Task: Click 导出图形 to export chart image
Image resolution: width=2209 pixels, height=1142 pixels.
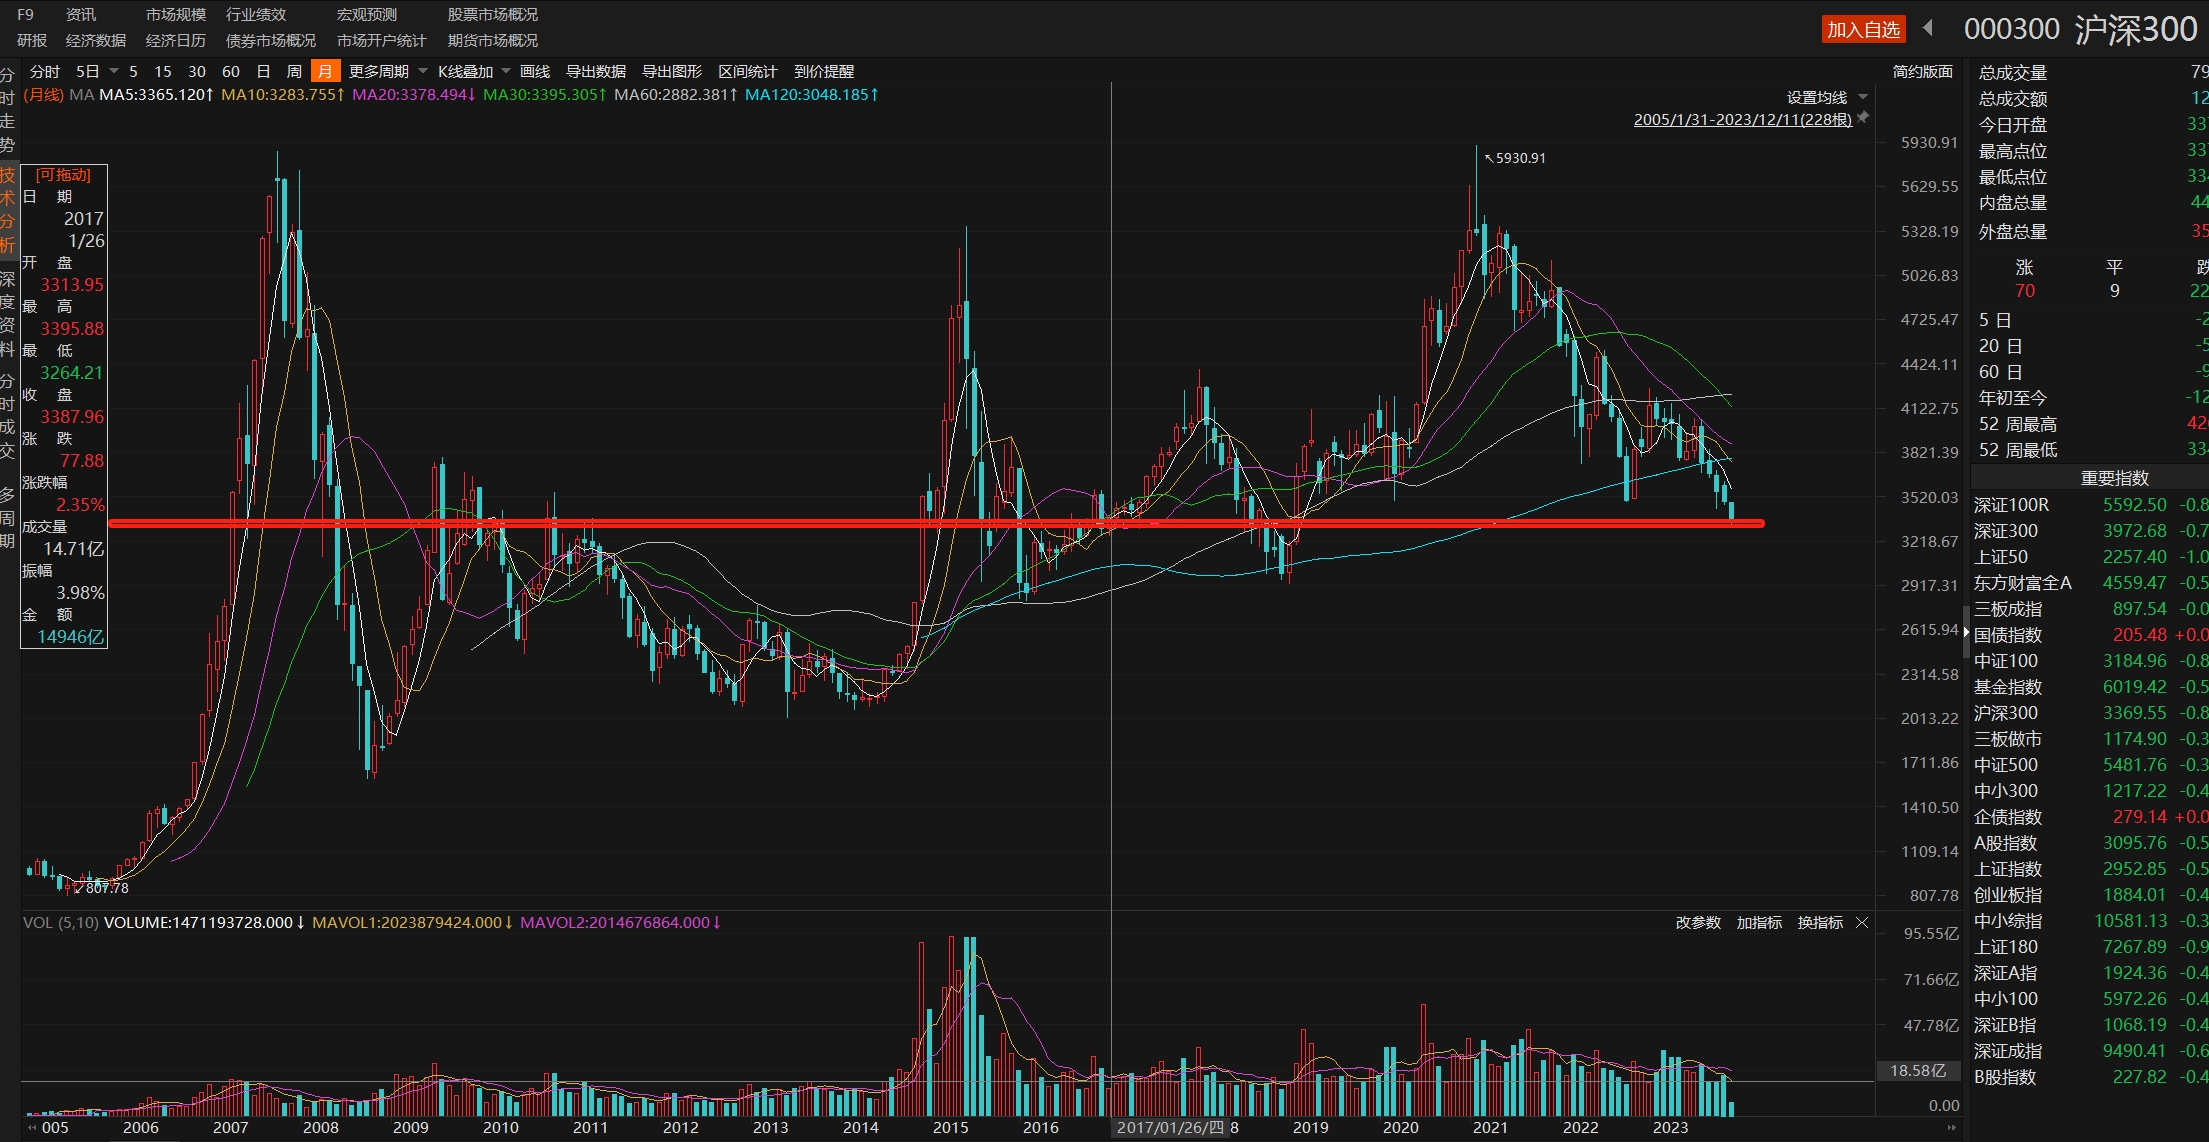Action: tap(671, 71)
